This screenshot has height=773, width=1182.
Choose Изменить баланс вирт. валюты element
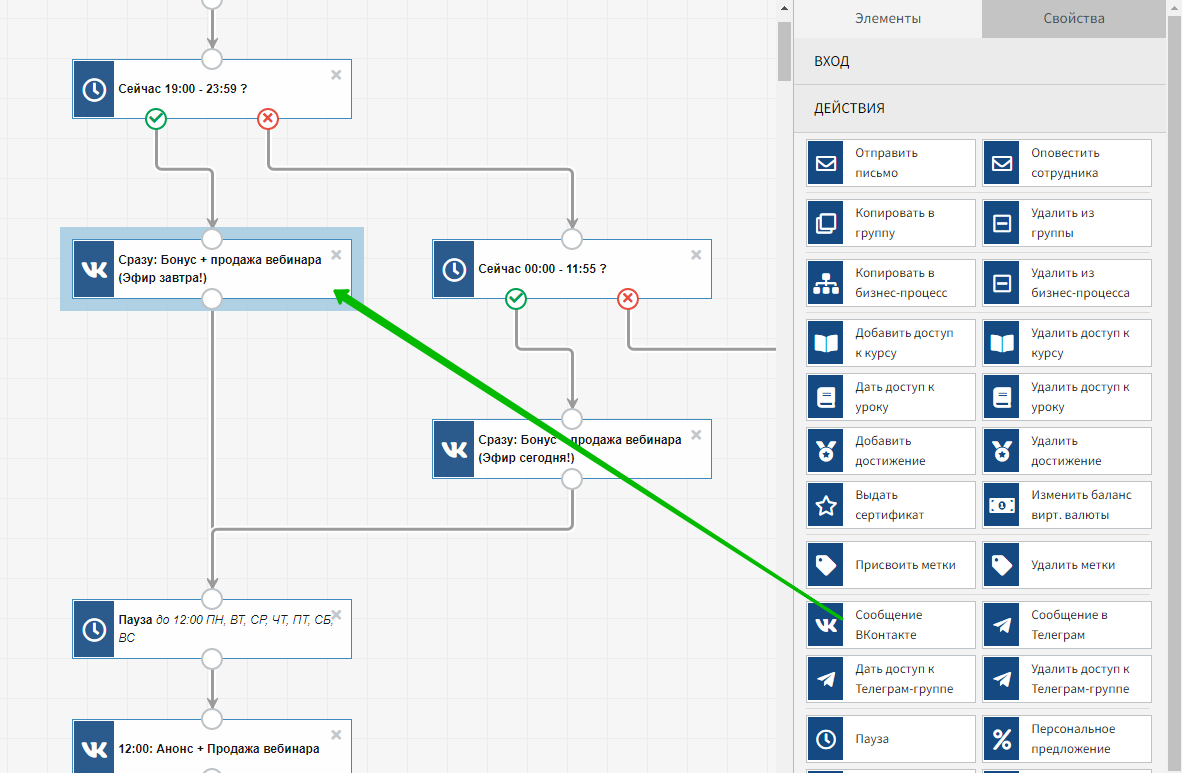(x=1067, y=505)
